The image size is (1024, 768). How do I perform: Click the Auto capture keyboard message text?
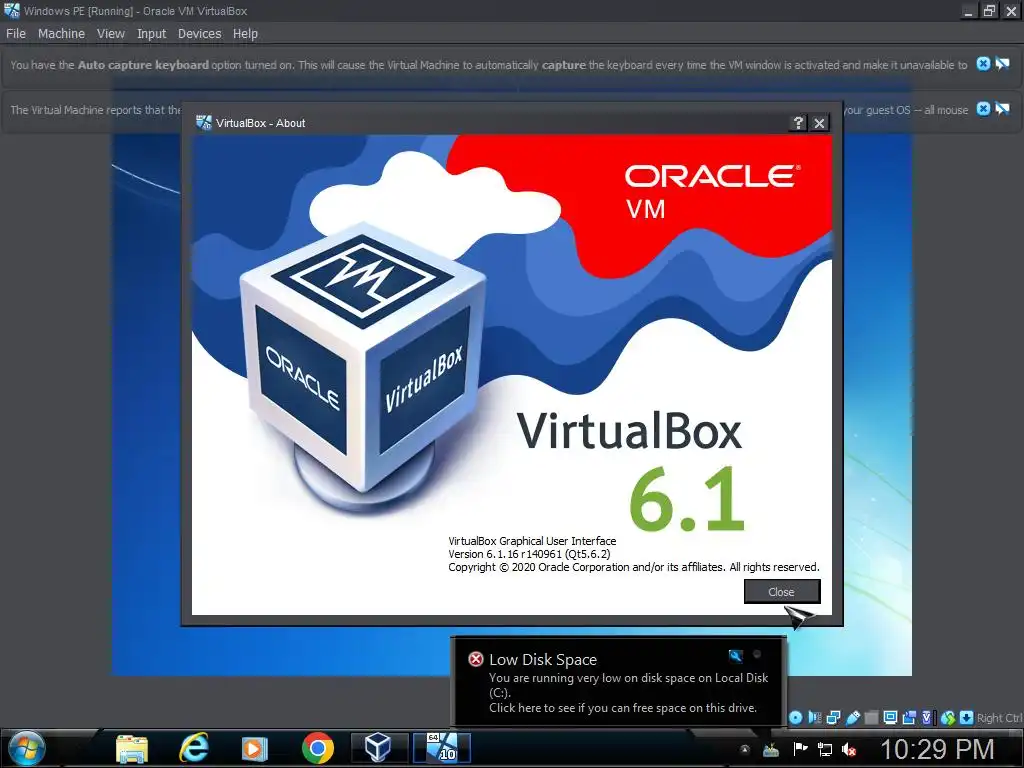pos(488,65)
